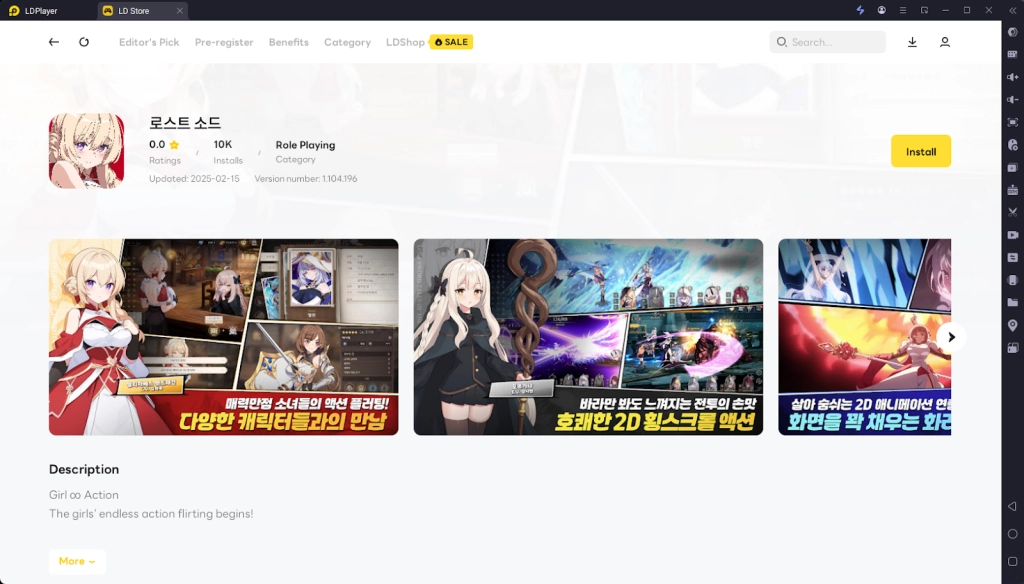Click the 10K installs value

tap(223, 144)
